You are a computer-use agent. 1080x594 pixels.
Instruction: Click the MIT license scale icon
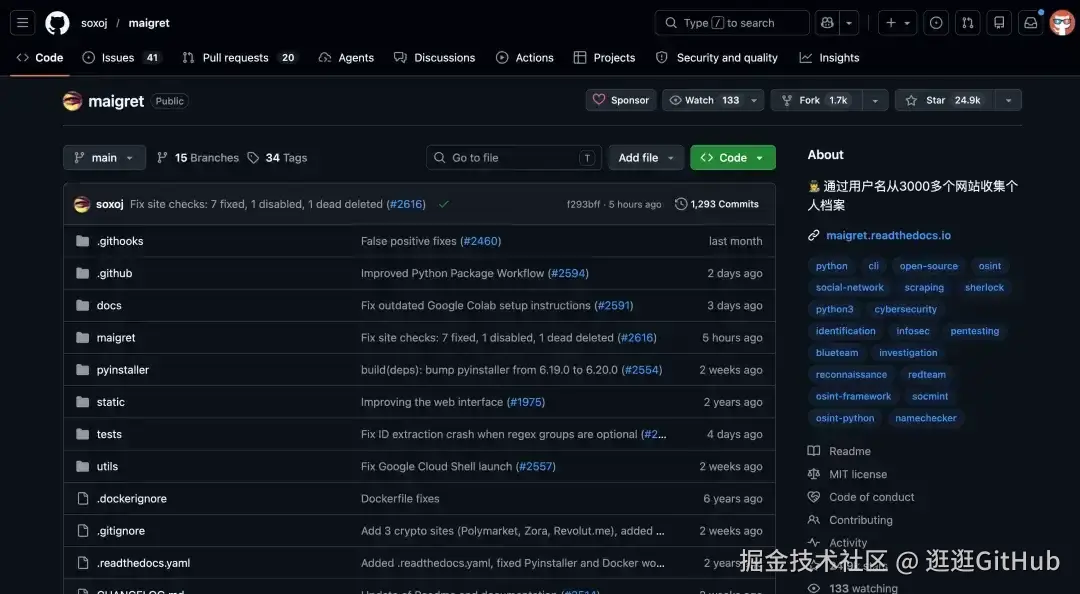pos(813,474)
